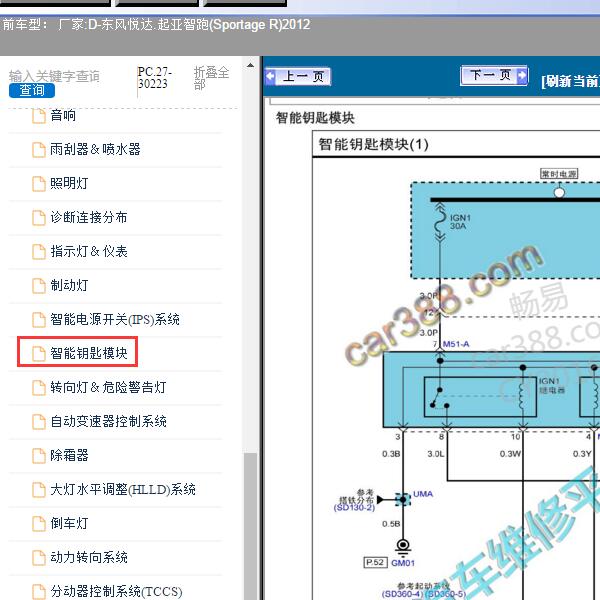Click the UMA connector label

423,494
